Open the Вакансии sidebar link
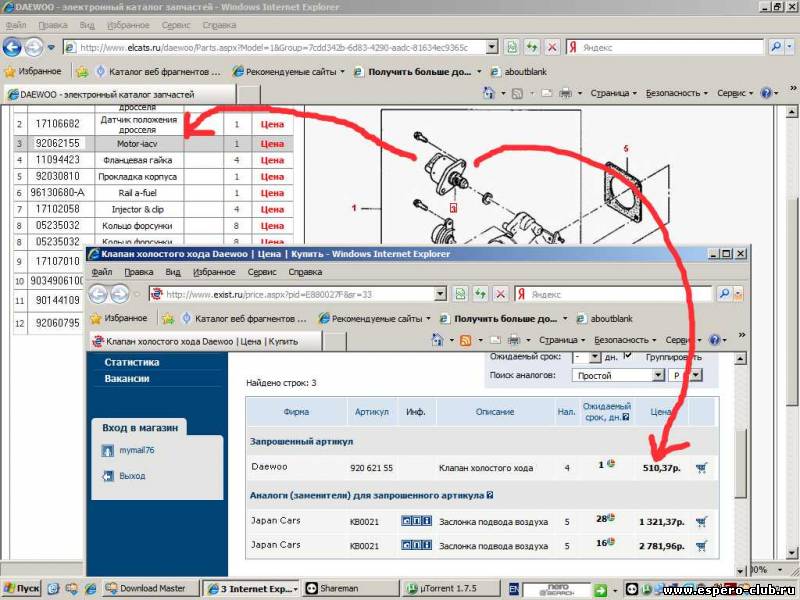This screenshot has width=800, height=600. (127, 379)
